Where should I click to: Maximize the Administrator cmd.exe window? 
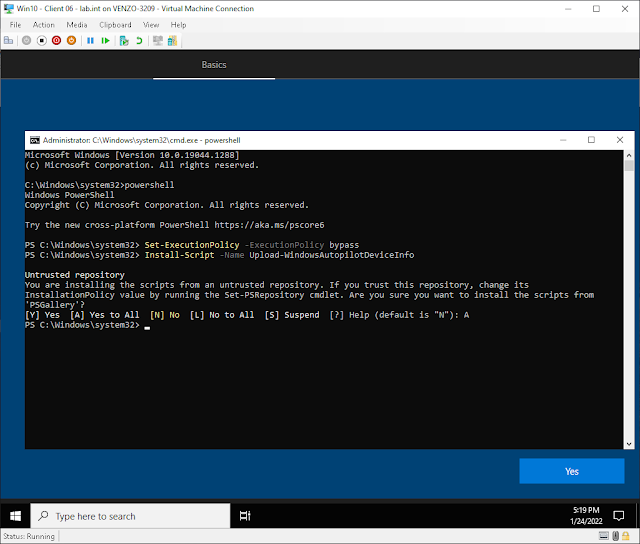point(591,140)
